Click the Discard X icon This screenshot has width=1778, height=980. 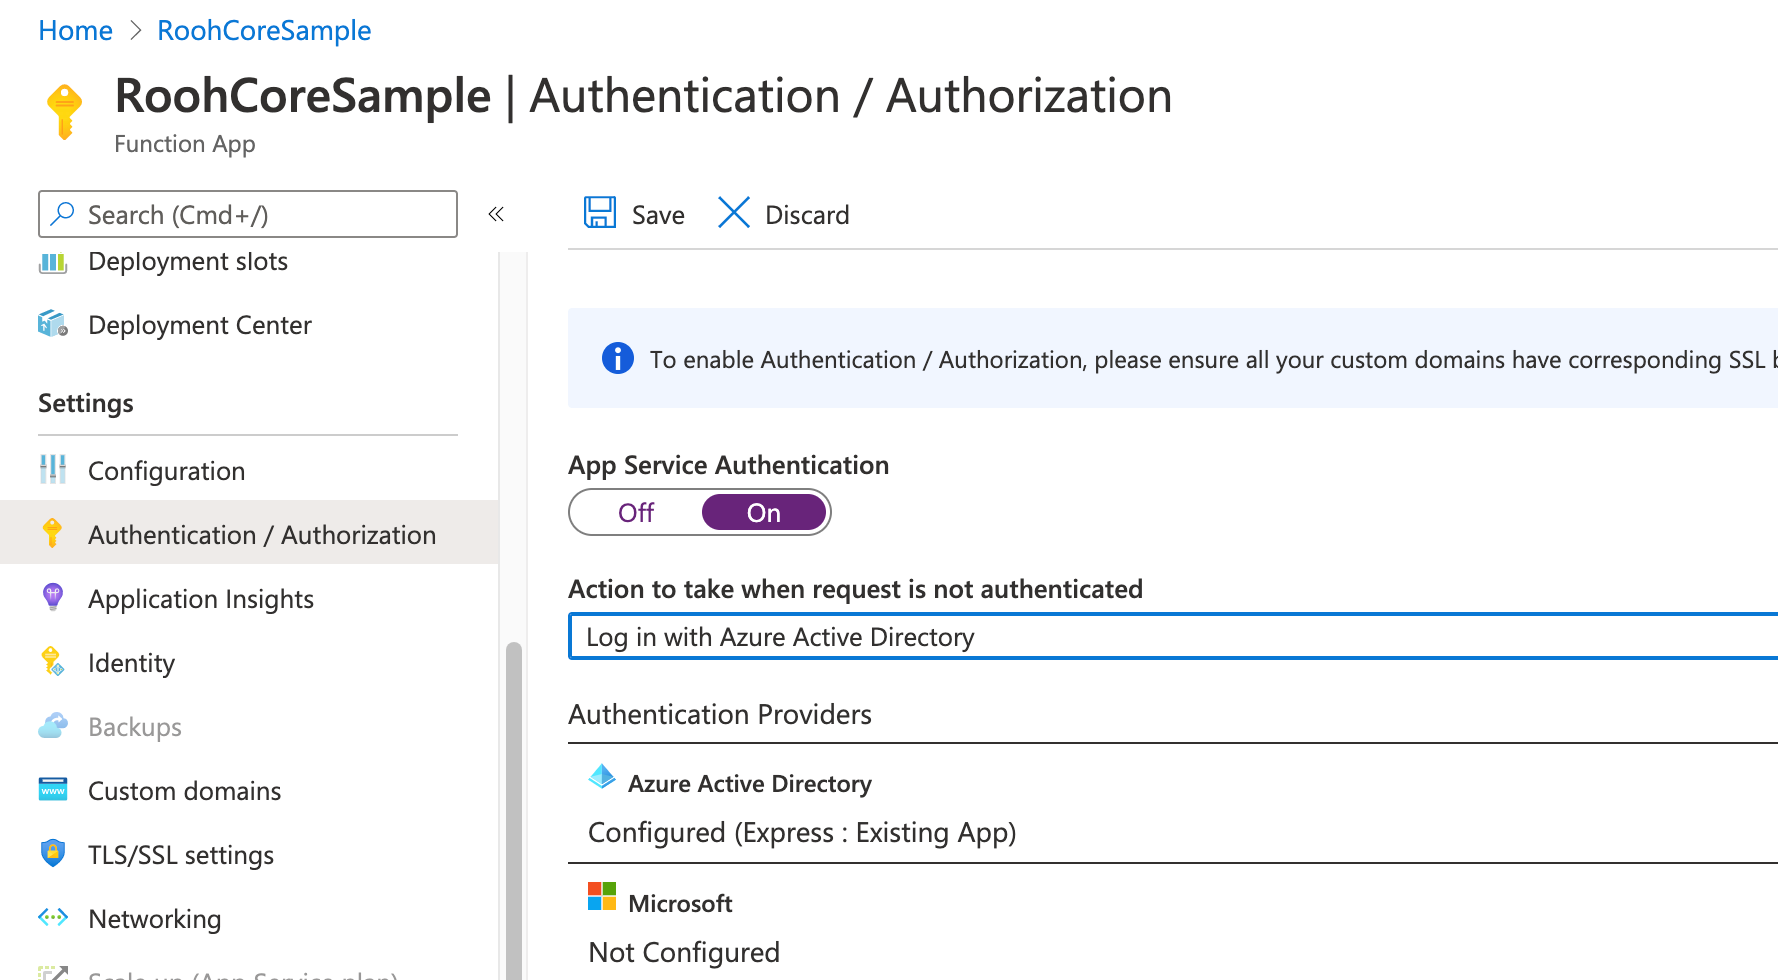point(733,213)
